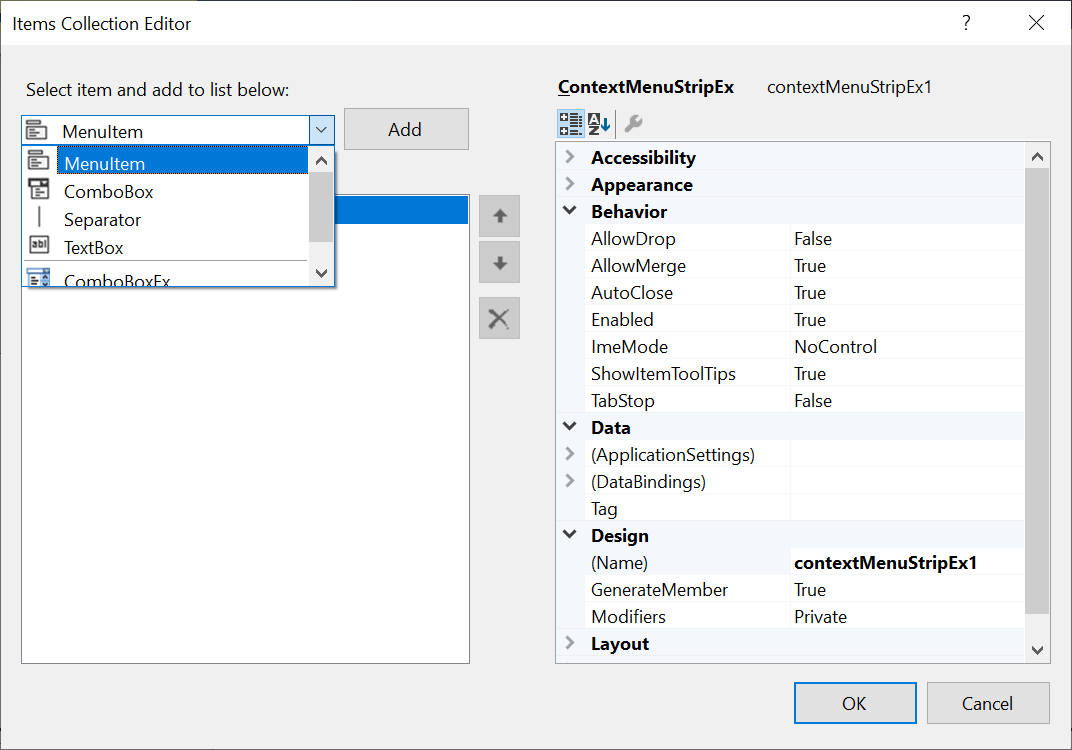Dismiss the dialog via Cancel

pos(988,703)
